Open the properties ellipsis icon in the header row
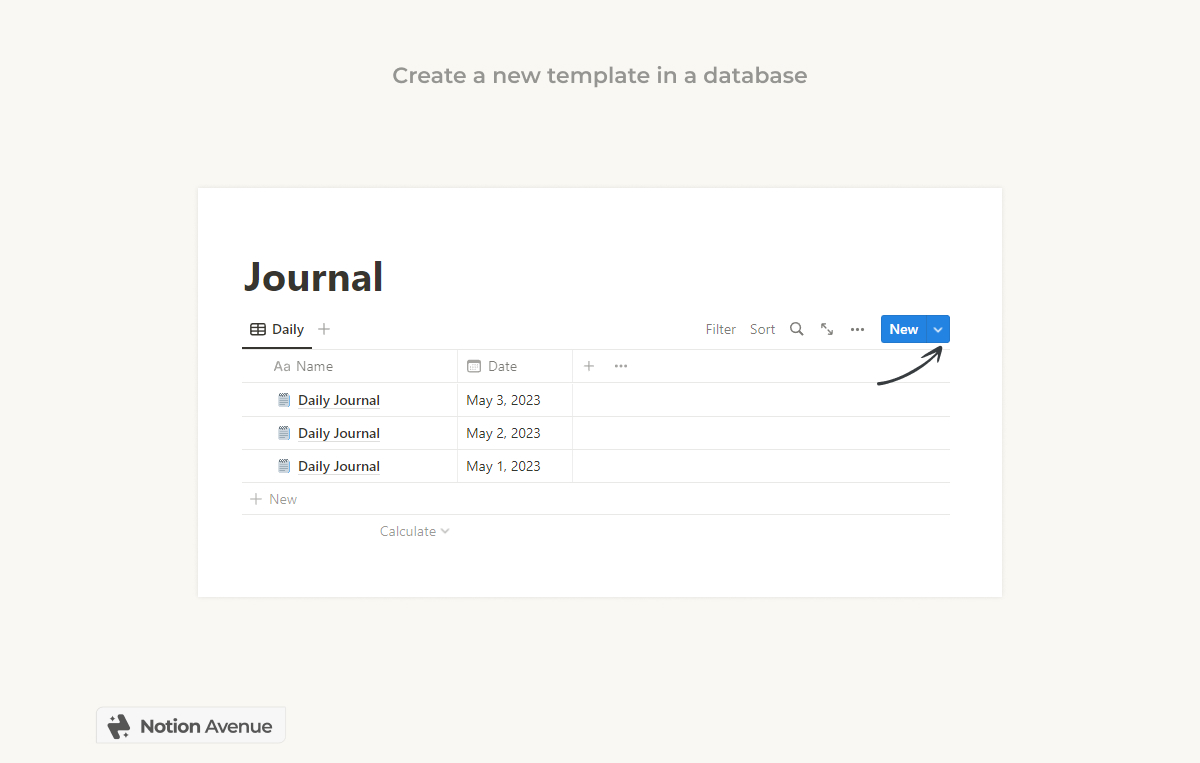1200x763 pixels. 620,366
